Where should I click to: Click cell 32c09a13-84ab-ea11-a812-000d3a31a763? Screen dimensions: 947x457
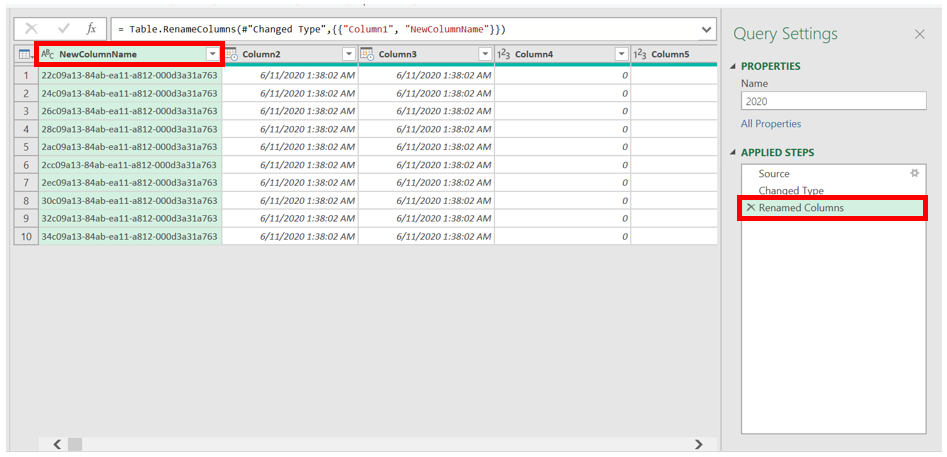[x=130, y=218]
